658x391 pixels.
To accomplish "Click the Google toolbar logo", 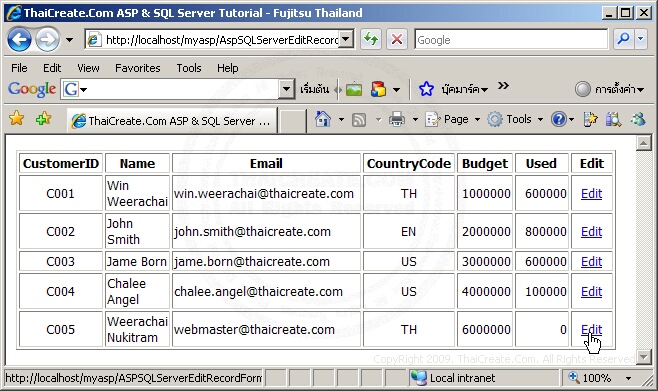I will [x=32, y=89].
